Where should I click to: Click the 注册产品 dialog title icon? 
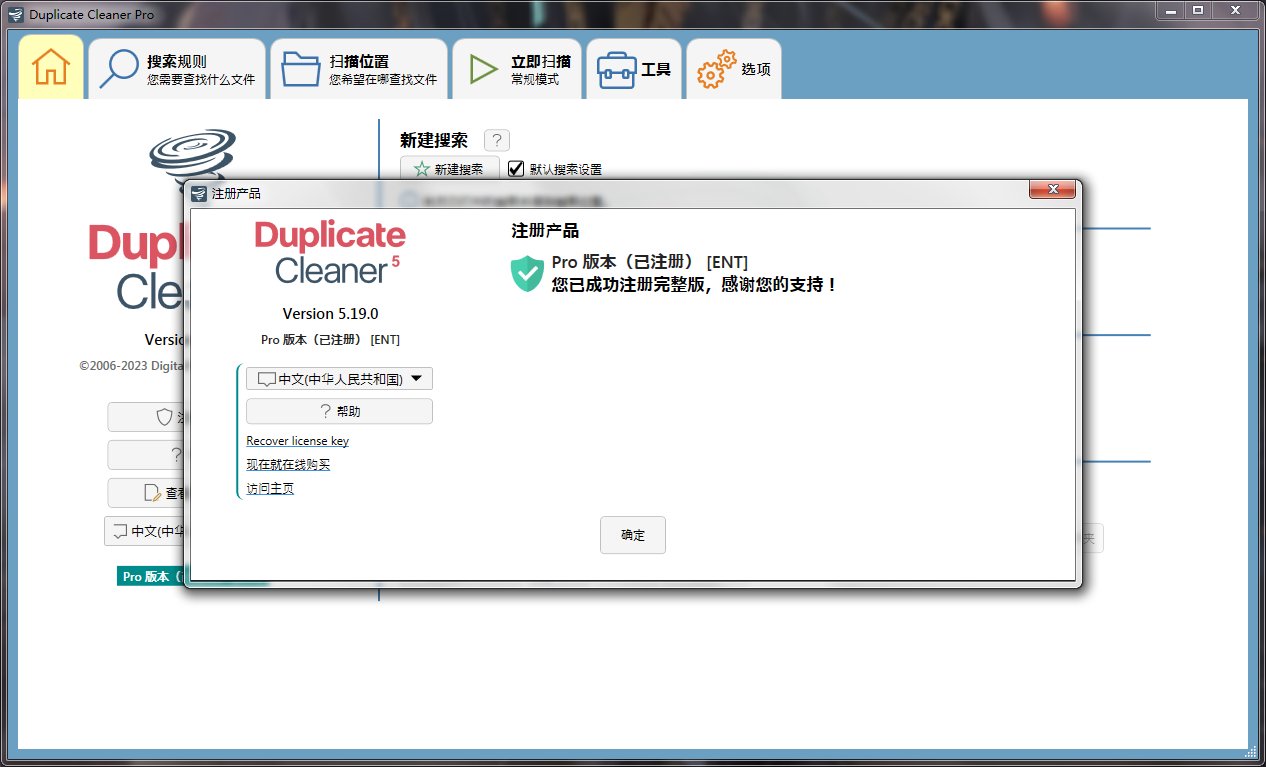[199, 193]
